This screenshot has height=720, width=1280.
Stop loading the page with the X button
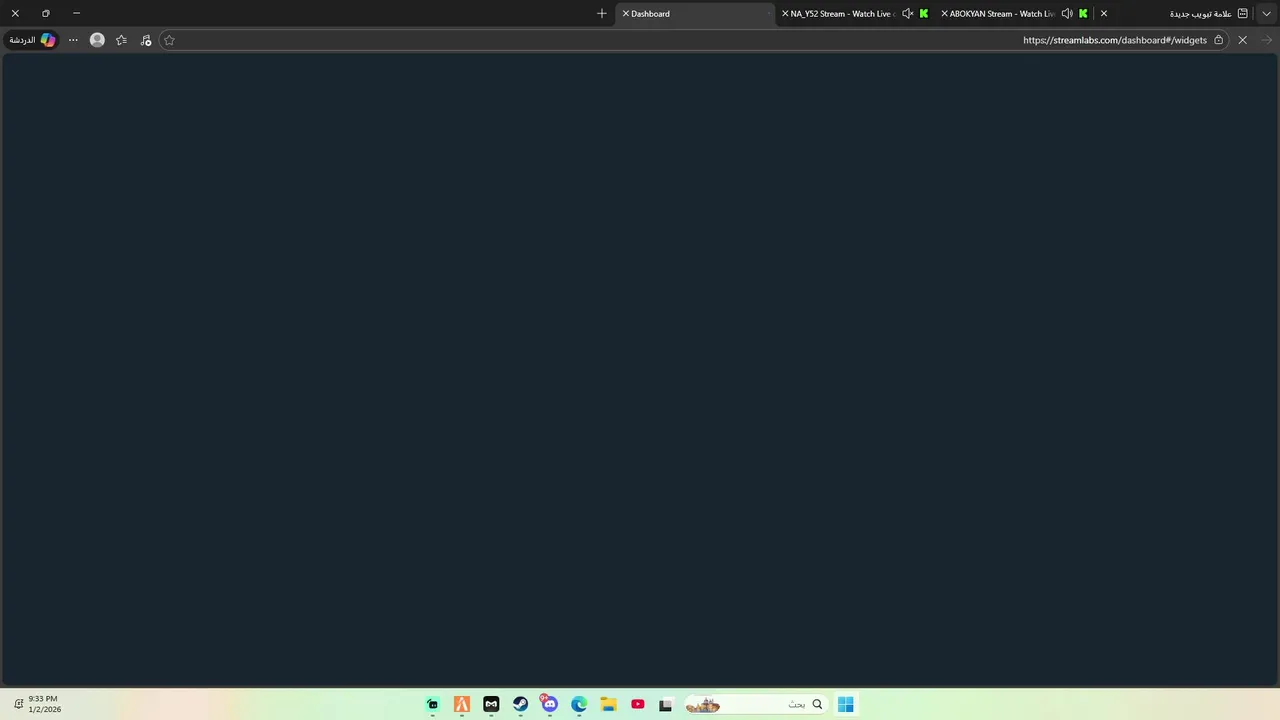click(1242, 40)
